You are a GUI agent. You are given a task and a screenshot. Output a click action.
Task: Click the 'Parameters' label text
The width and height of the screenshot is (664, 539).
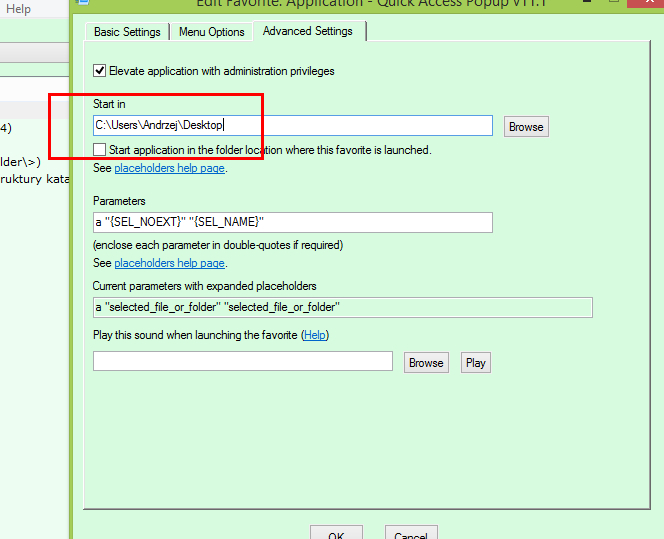(x=119, y=201)
